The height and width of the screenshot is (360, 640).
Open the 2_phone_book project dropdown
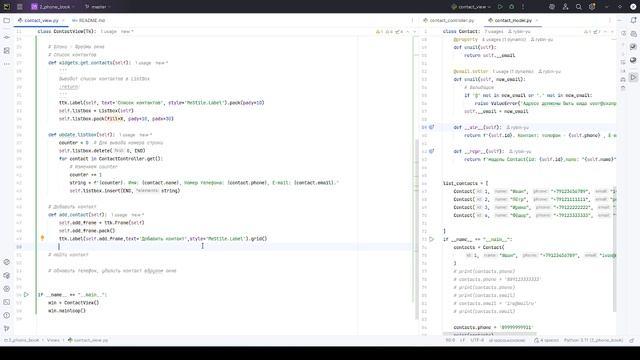[53, 7]
